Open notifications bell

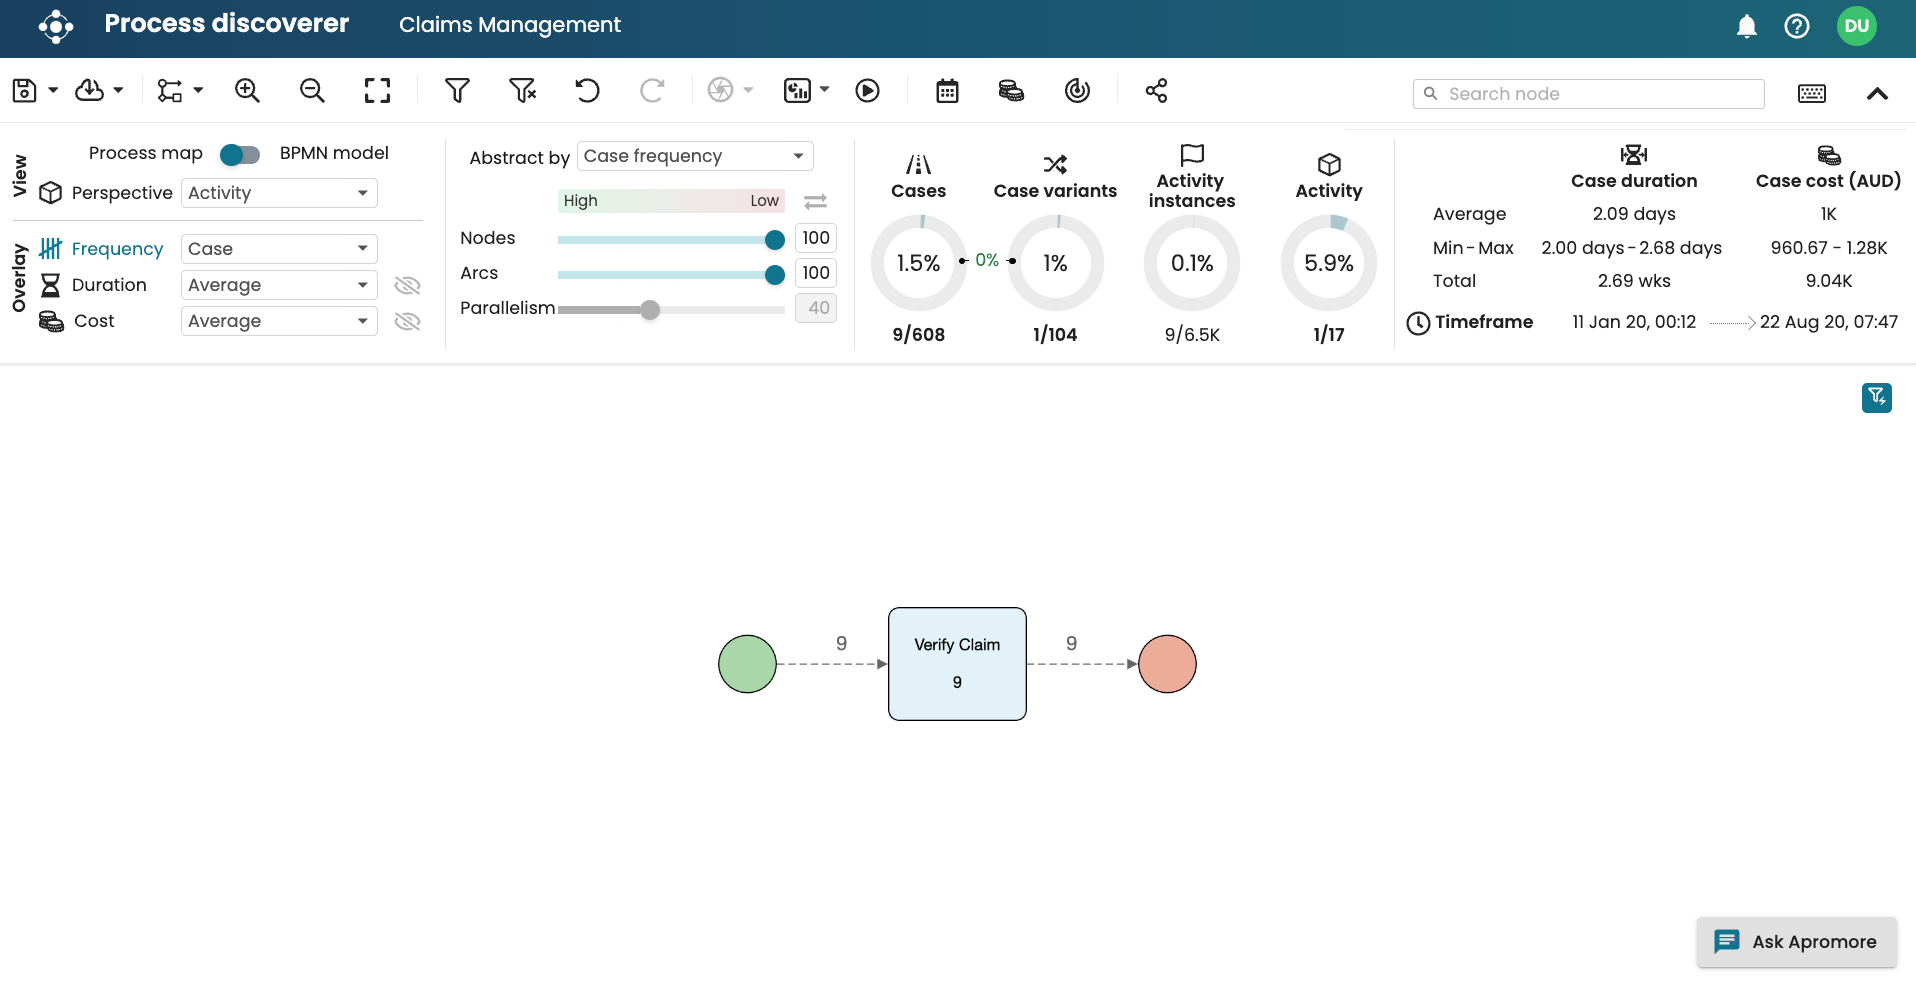pyautogui.click(x=1746, y=26)
